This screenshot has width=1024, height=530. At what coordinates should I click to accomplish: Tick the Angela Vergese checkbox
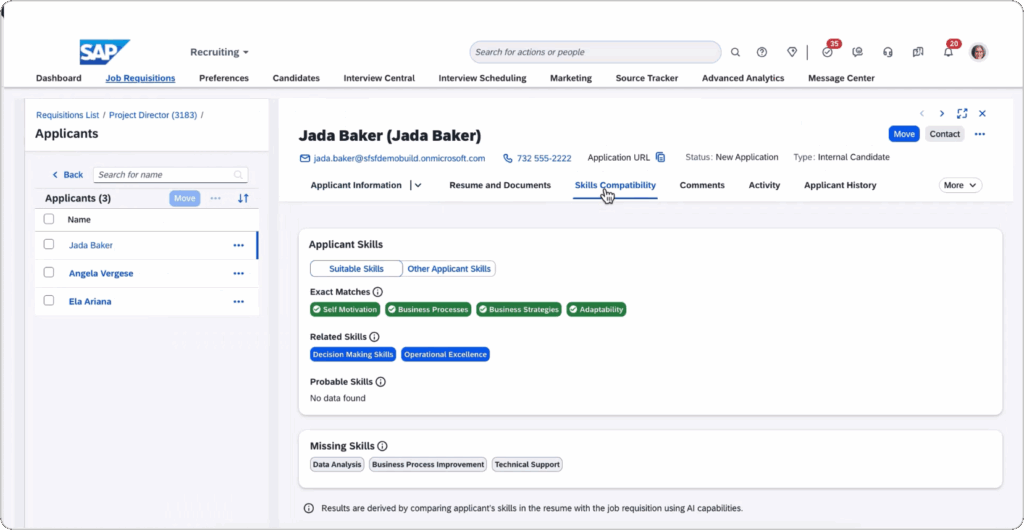coord(49,272)
